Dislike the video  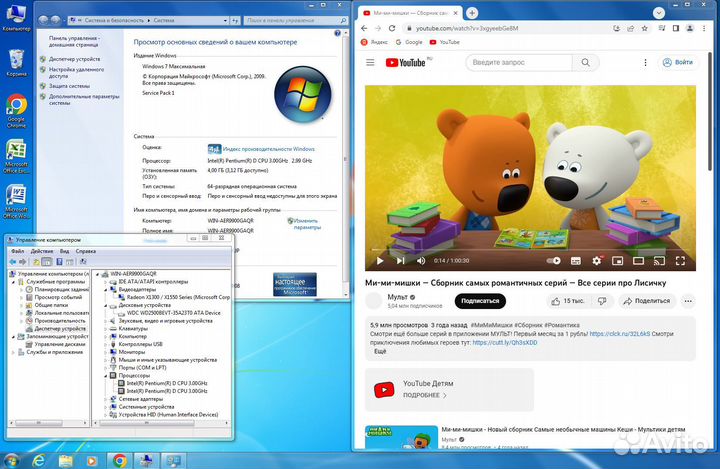coord(602,301)
